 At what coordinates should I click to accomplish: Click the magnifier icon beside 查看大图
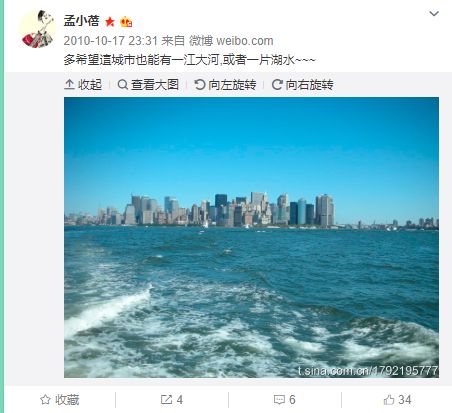(x=123, y=85)
